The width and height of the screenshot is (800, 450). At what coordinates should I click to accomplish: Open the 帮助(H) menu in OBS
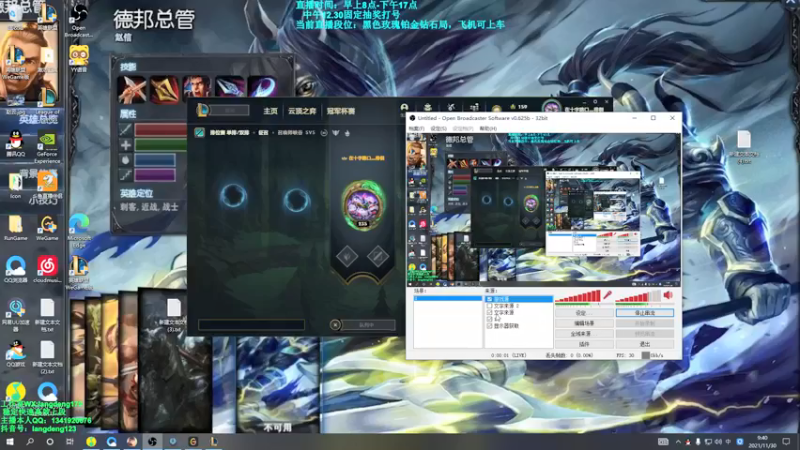coord(488,129)
